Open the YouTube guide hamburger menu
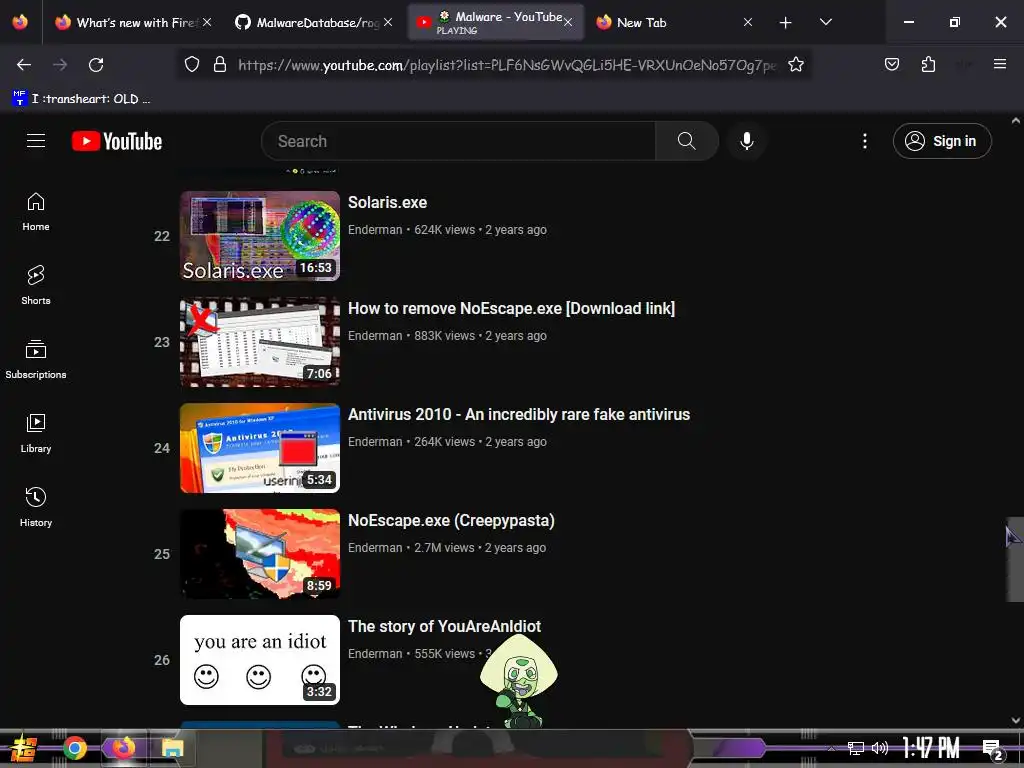Viewport: 1024px width, 768px height. pos(36,141)
